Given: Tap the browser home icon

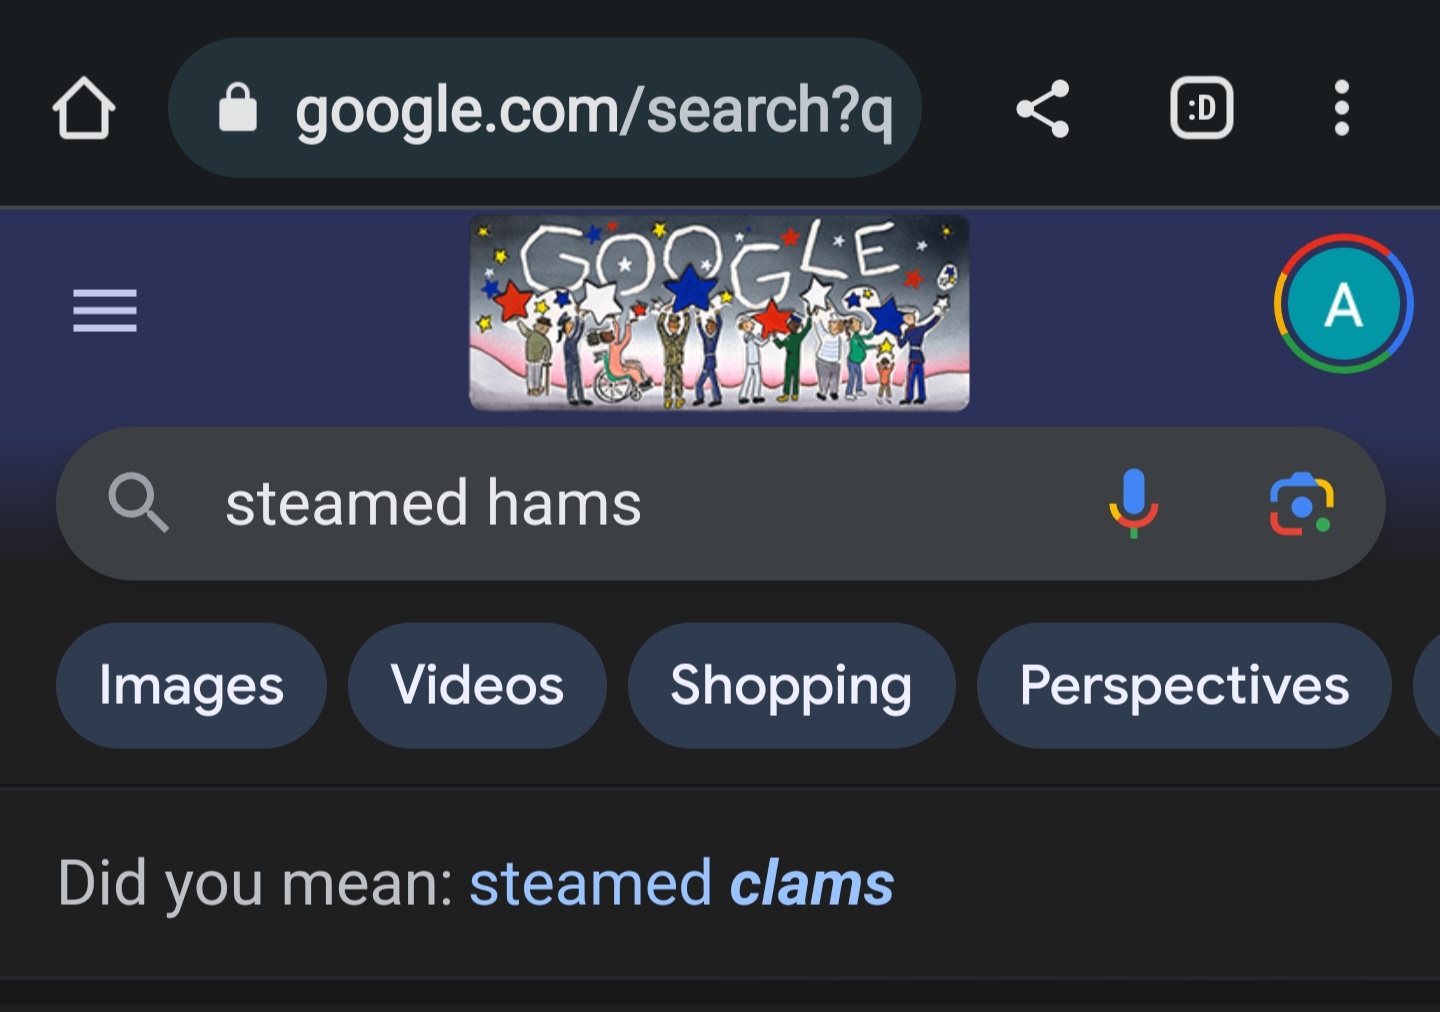Looking at the screenshot, I should point(83,108).
